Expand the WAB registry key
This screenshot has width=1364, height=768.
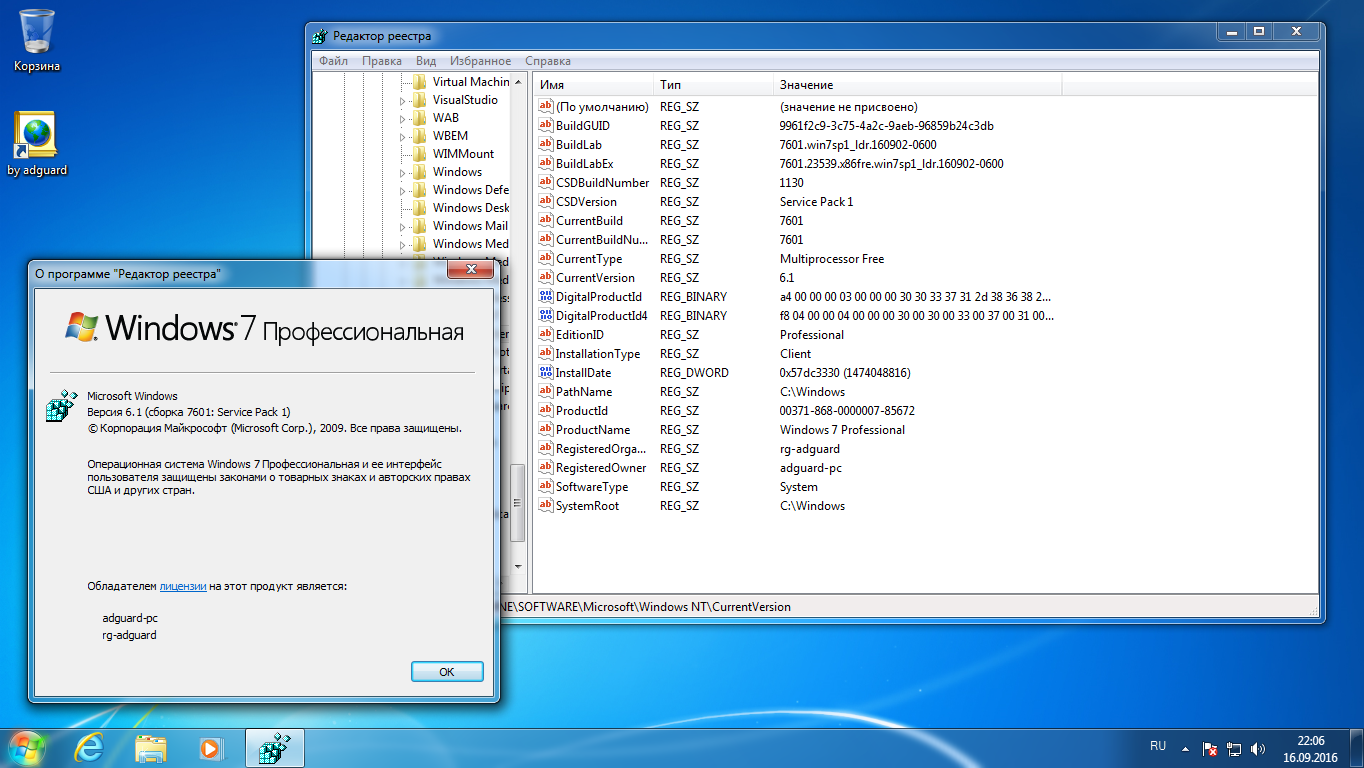(x=403, y=118)
